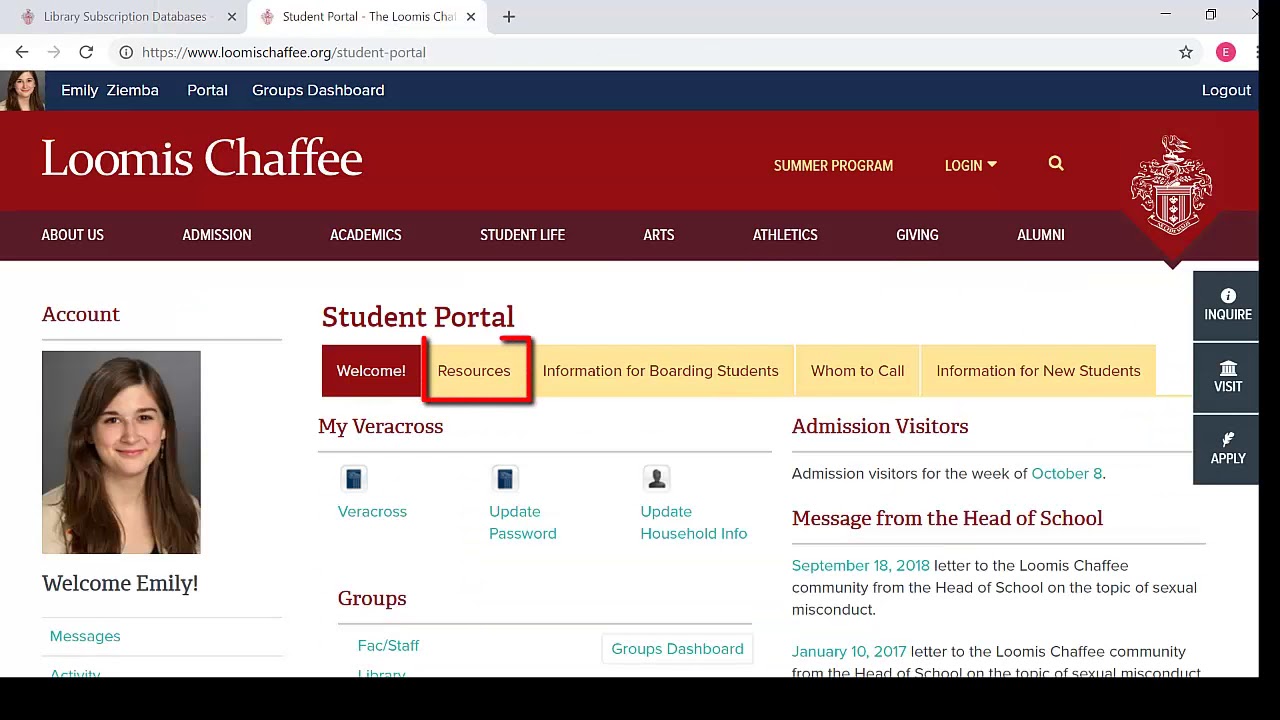
Task: Open the Apply side button
Action: (x=1227, y=449)
